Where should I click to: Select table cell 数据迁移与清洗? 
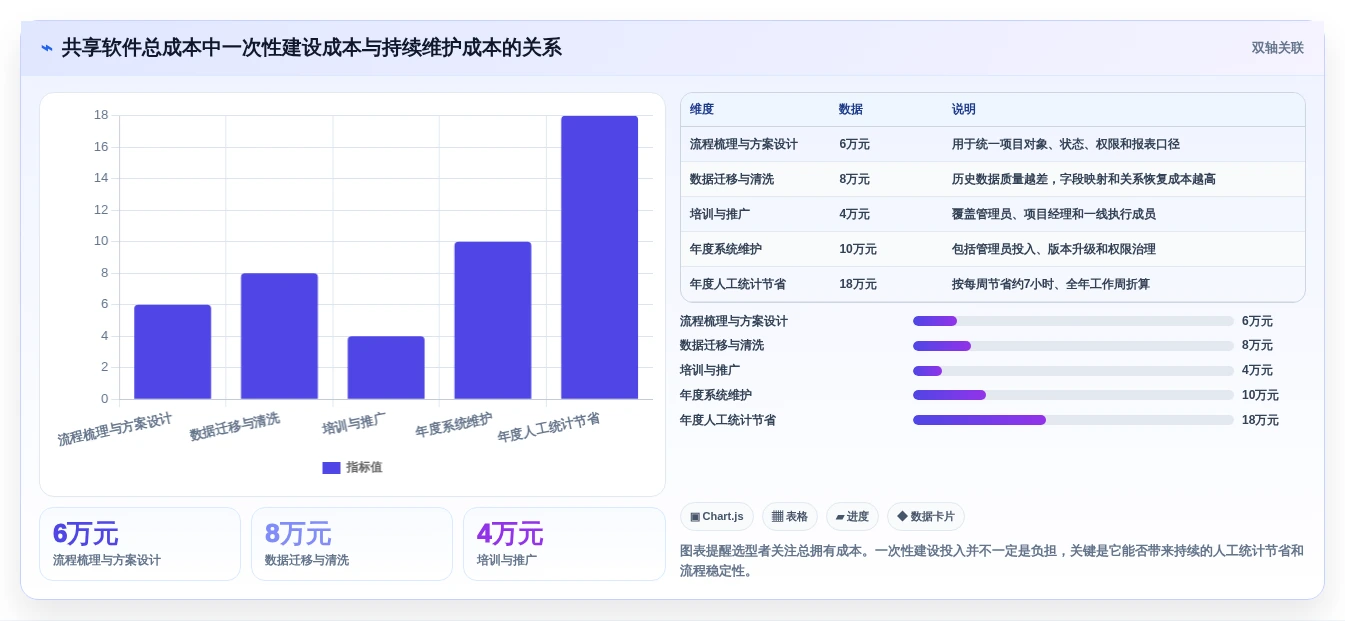click(732, 179)
